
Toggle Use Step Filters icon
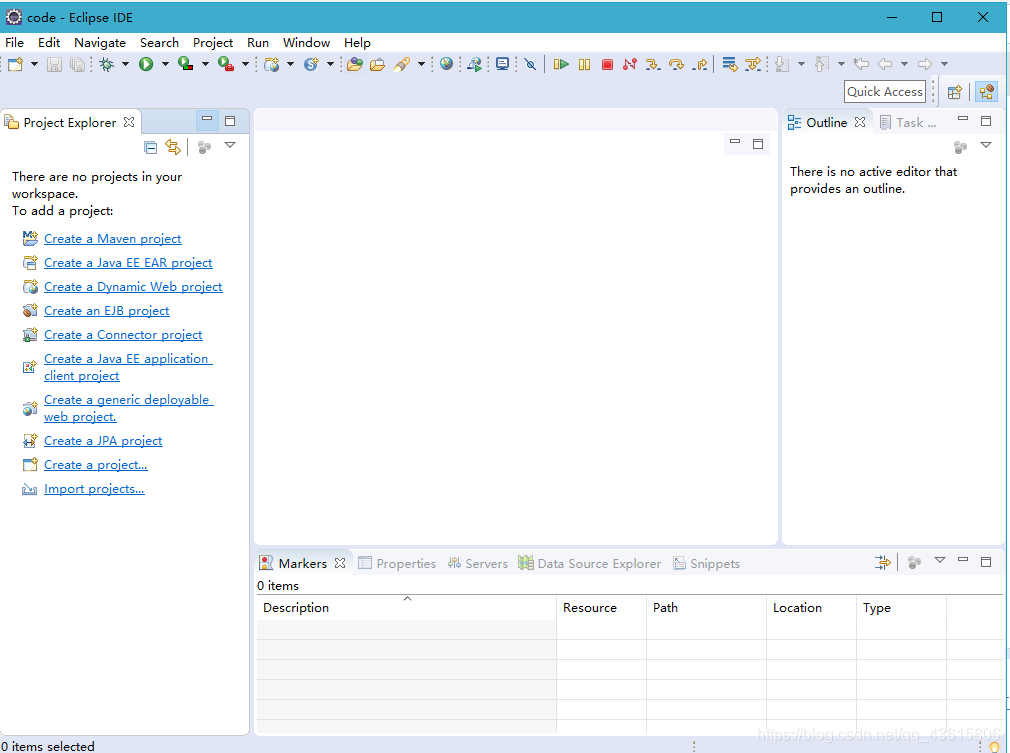click(752, 64)
